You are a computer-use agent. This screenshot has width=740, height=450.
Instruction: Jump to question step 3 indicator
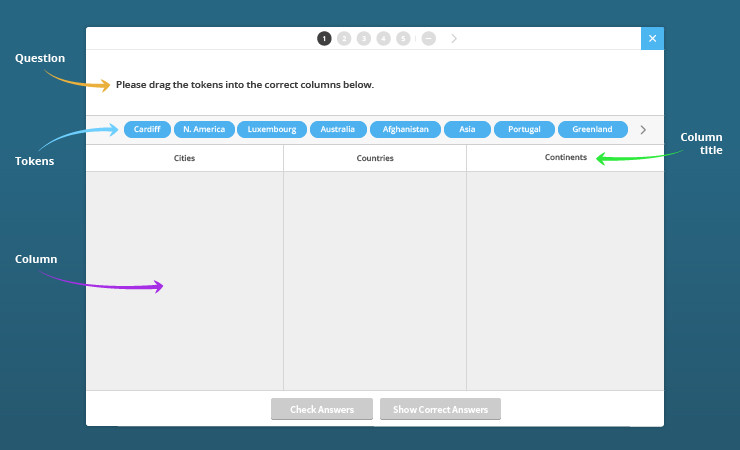tap(364, 39)
